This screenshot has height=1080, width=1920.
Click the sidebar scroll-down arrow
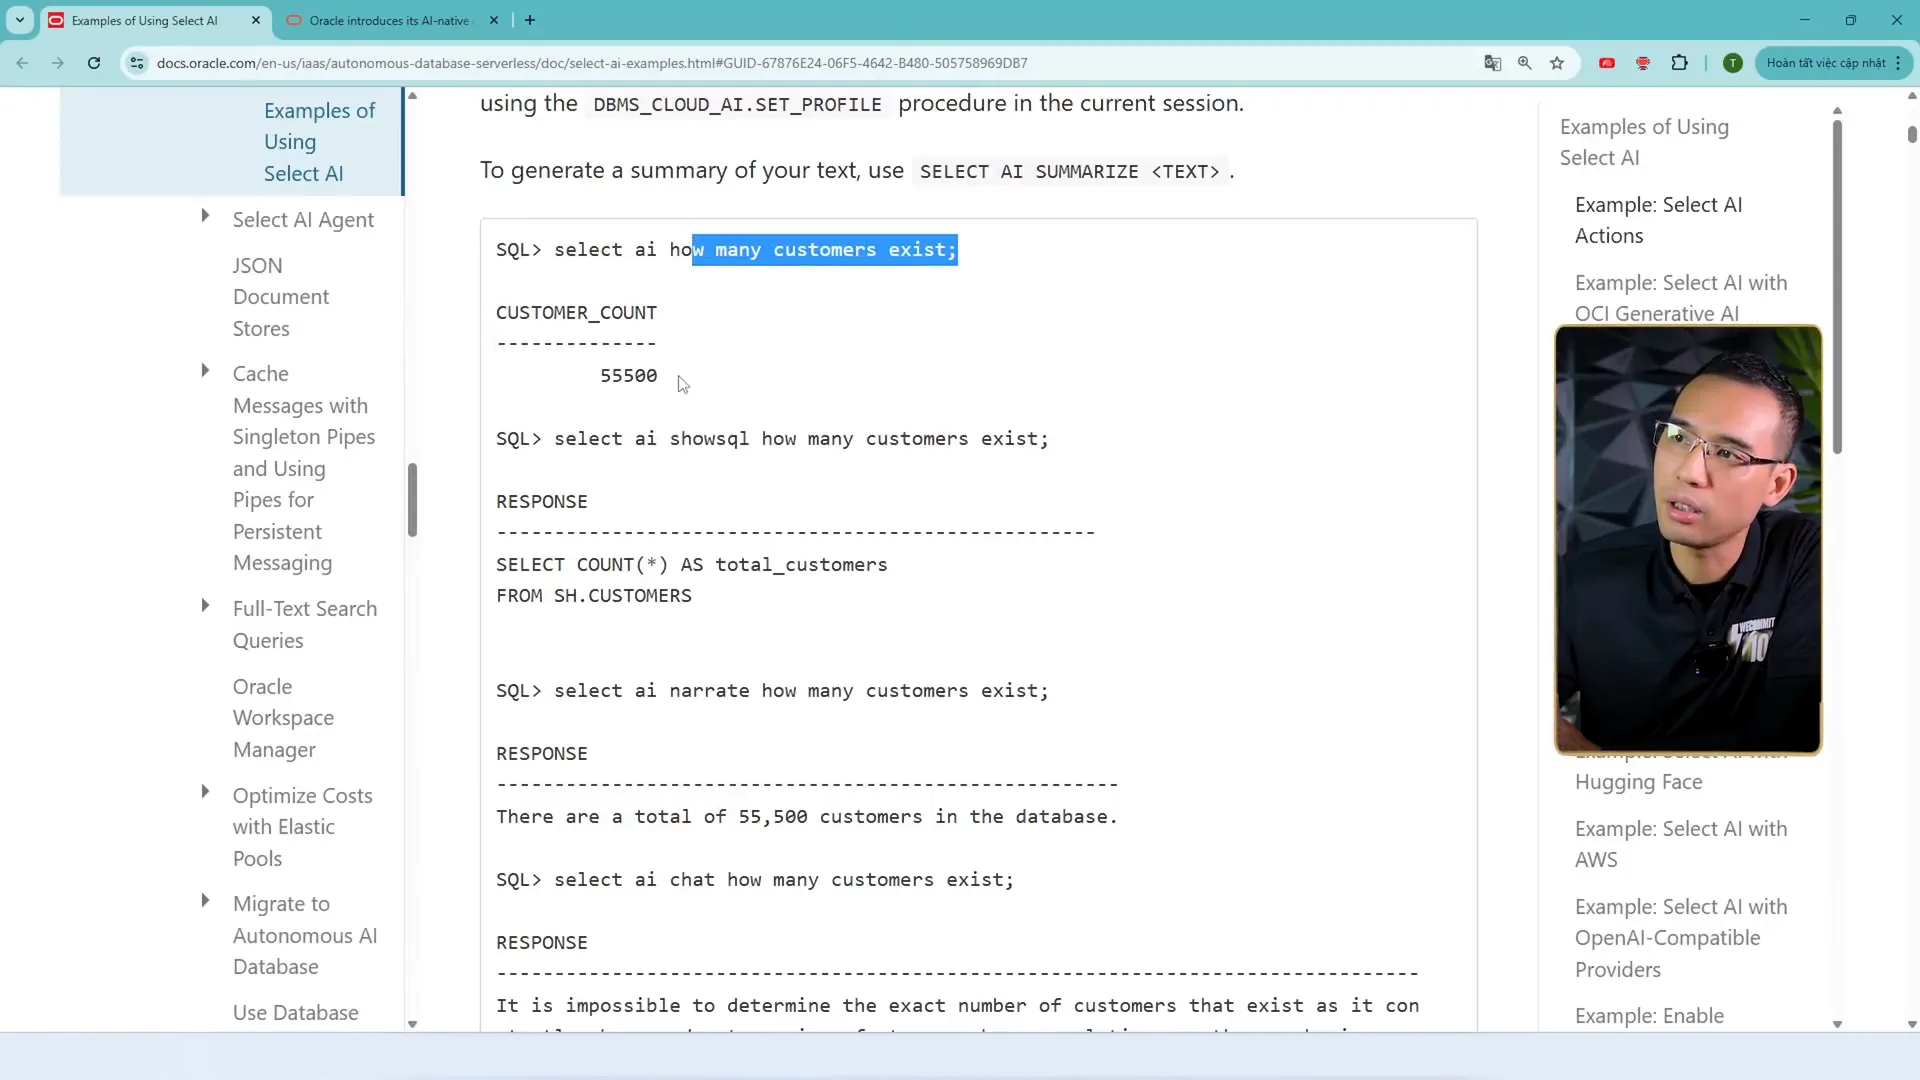[x=412, y=1025]
